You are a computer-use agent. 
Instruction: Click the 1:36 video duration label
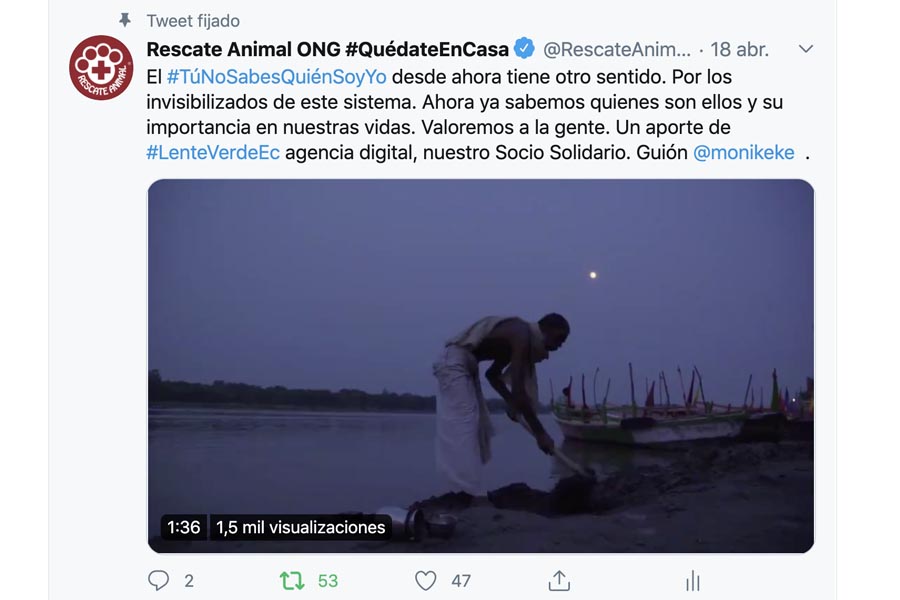pyautogui.click(x=184, y=527)
